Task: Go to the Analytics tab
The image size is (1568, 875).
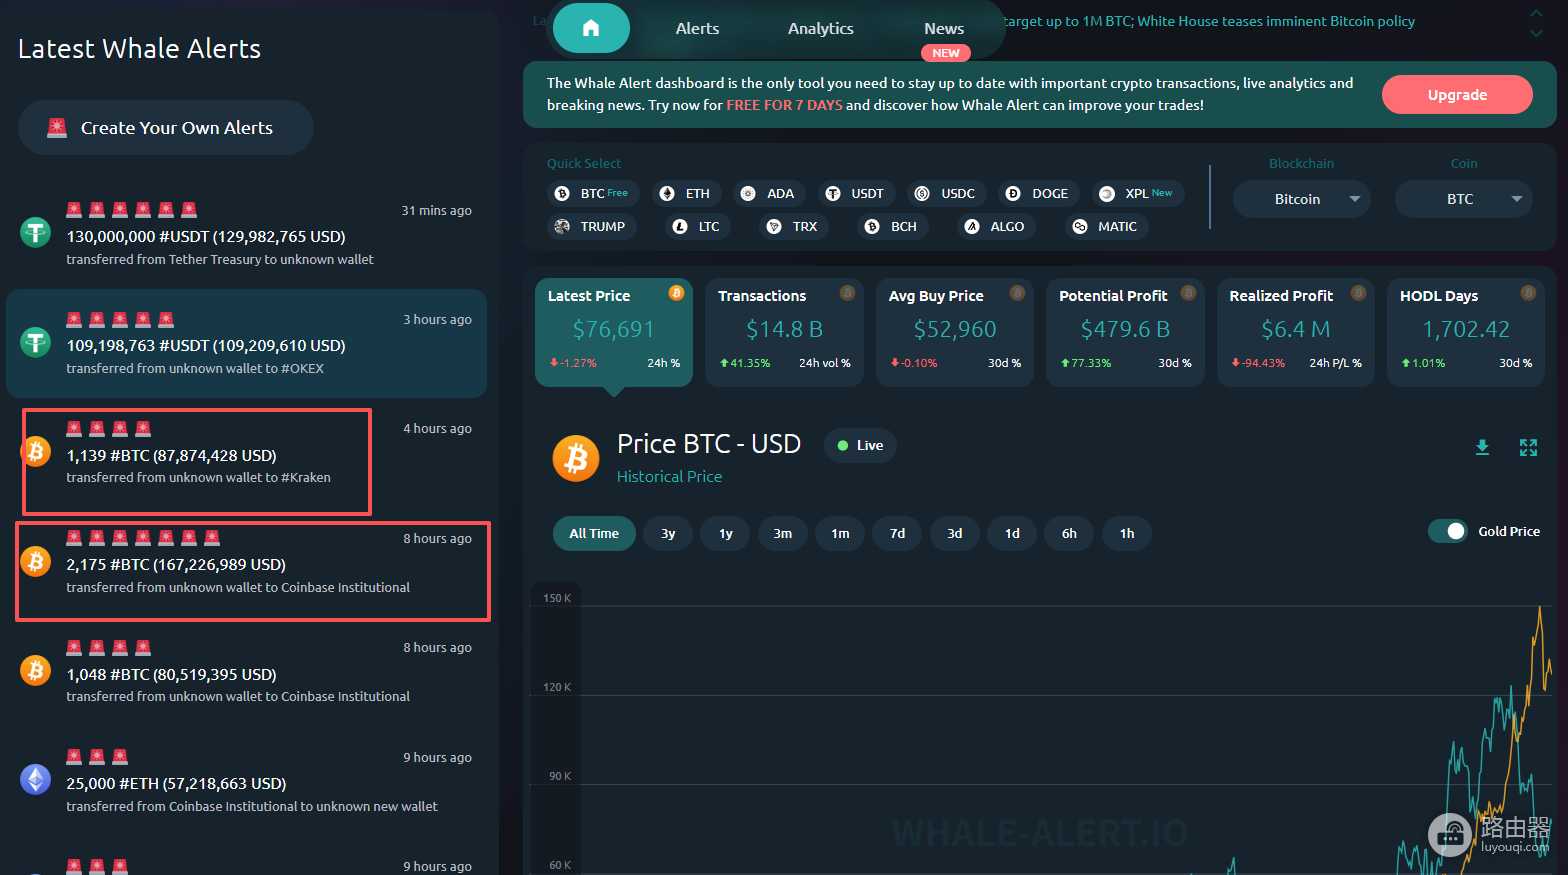Action: pyautogui.click(x=820, y=28)
